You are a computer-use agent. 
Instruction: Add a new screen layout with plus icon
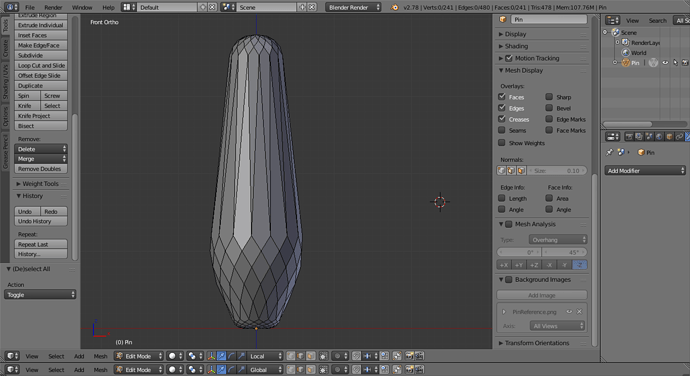pos(203,7)
